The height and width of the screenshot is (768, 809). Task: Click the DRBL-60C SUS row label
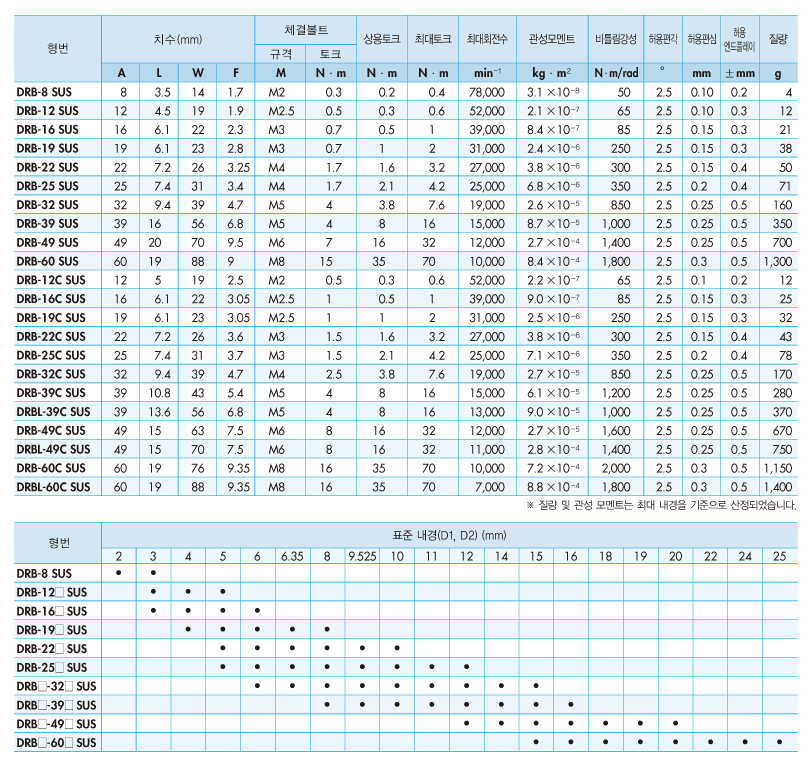[x=53, y=487]
